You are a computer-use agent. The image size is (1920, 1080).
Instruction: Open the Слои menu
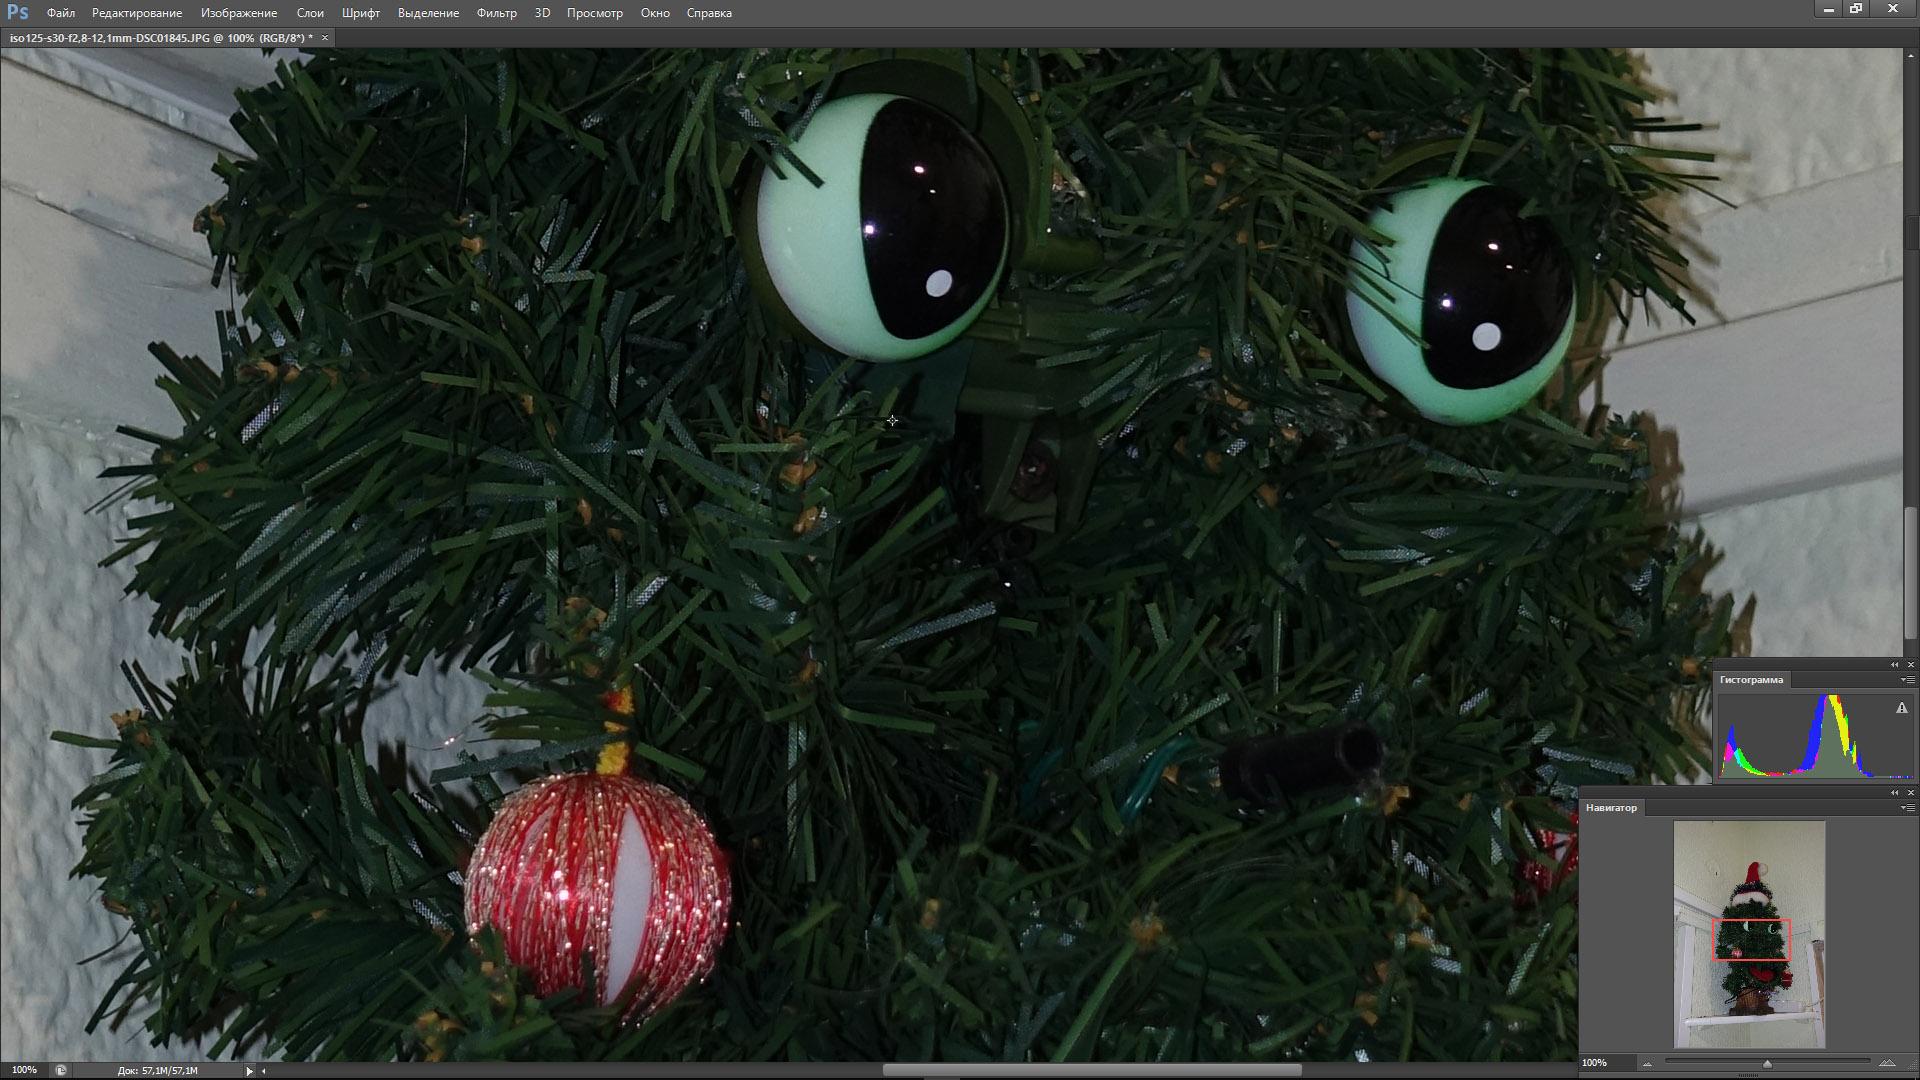click(310, 13)
